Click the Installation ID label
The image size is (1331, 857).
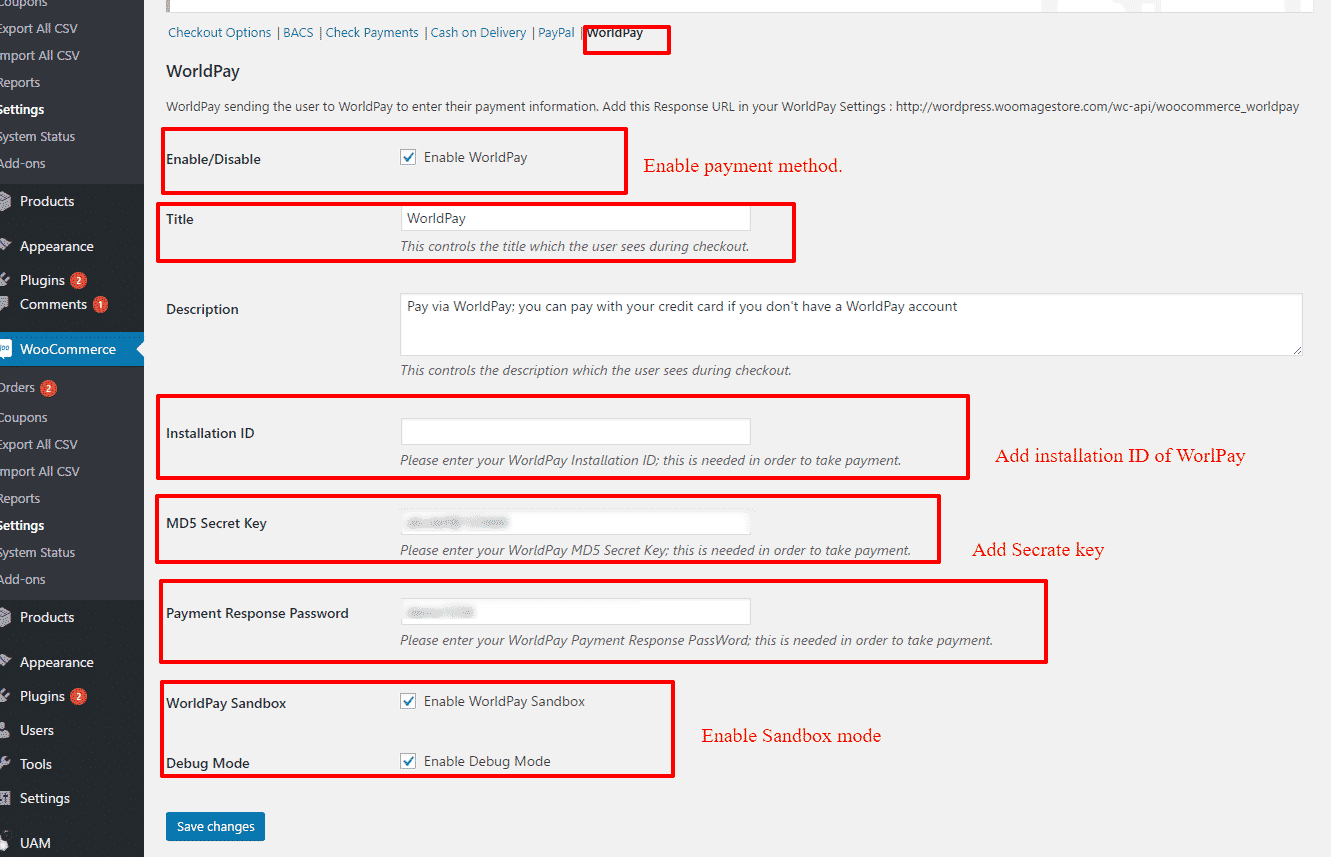[210, 433]
